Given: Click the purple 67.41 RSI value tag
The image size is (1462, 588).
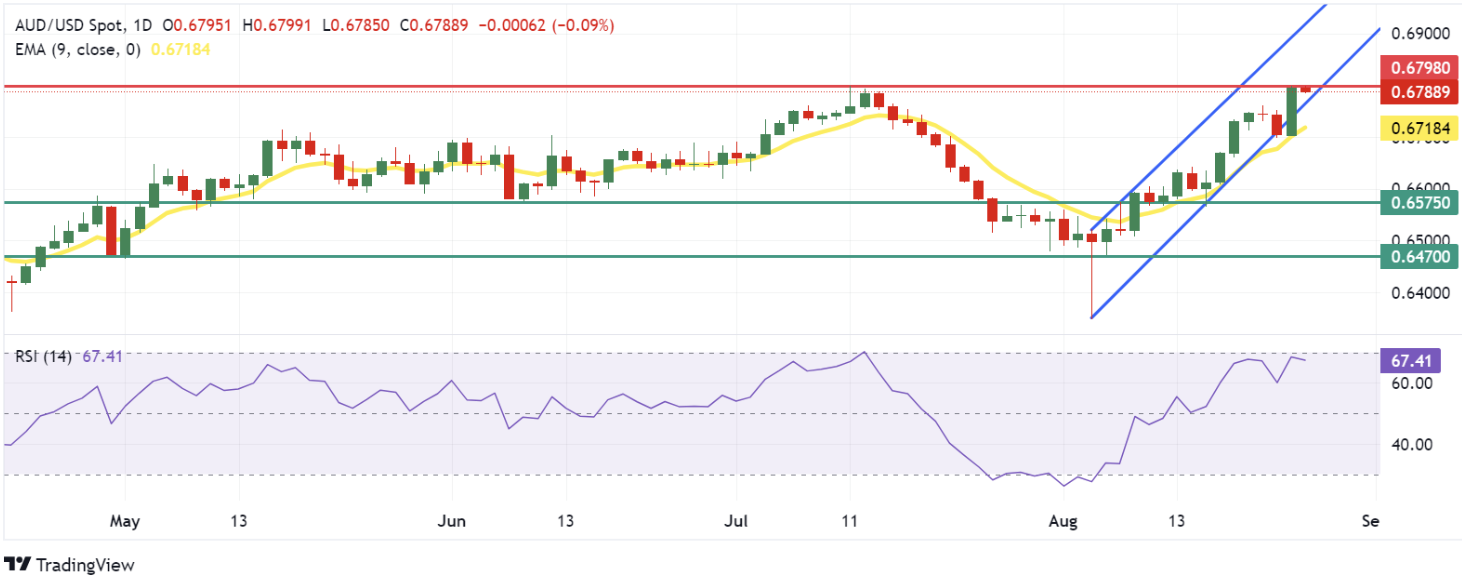Looking at the screenshot, I should [x=1418, y=358].
